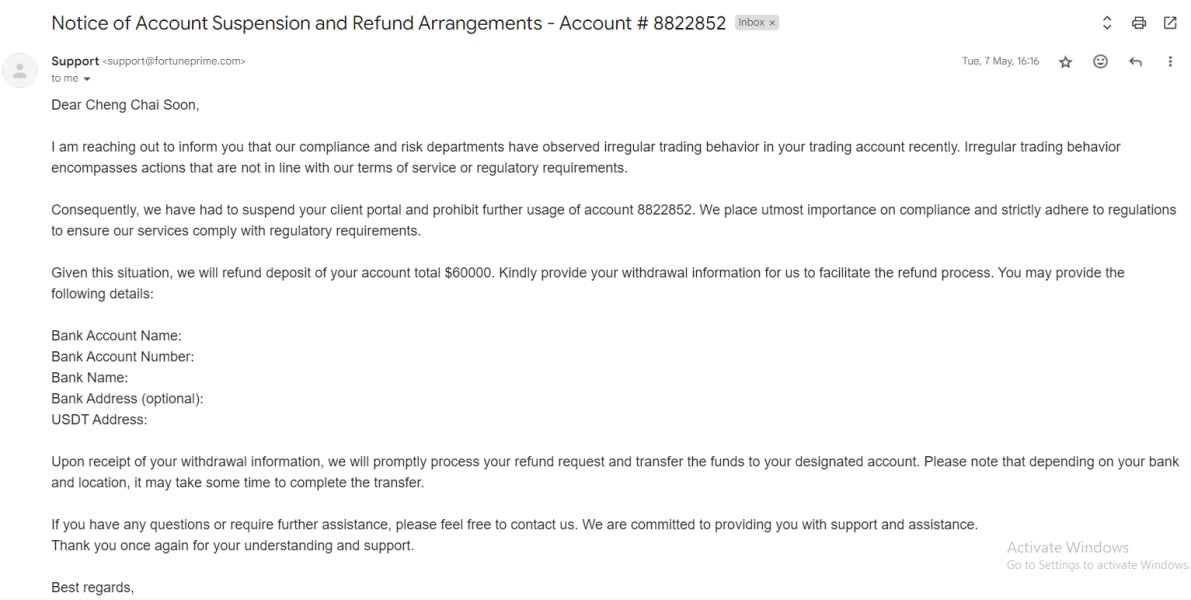Open the email in a new window
This screenshot has width=1191, height=600.
[x=1170, y=23]
